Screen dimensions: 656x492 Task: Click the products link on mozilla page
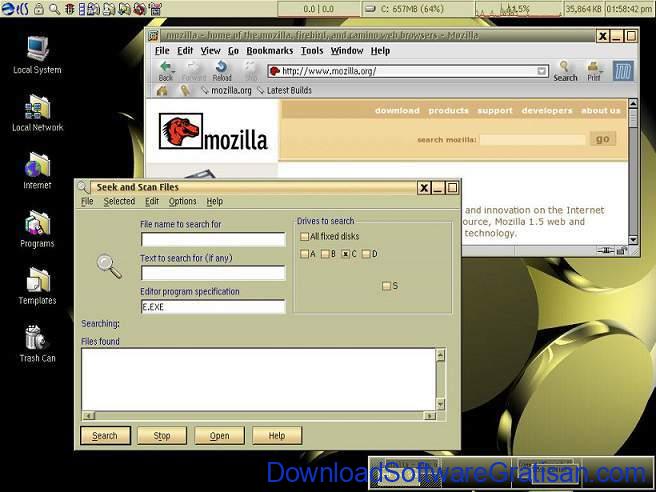click(x=448, y=110)
